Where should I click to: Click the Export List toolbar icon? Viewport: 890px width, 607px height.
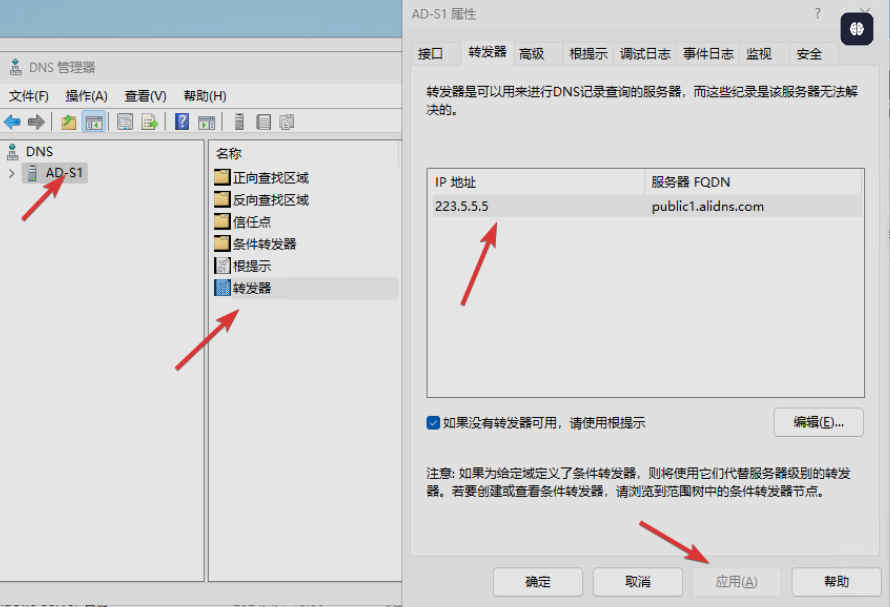click(150, 122)
